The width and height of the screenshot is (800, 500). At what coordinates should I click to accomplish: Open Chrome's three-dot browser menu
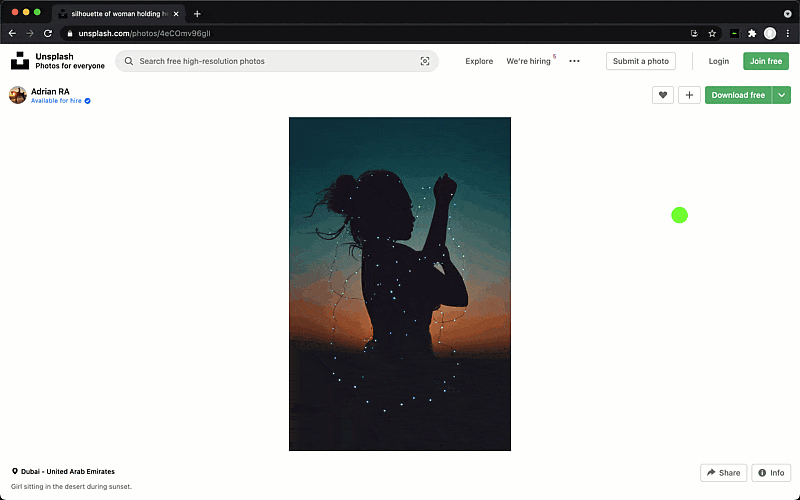(787, 33)
